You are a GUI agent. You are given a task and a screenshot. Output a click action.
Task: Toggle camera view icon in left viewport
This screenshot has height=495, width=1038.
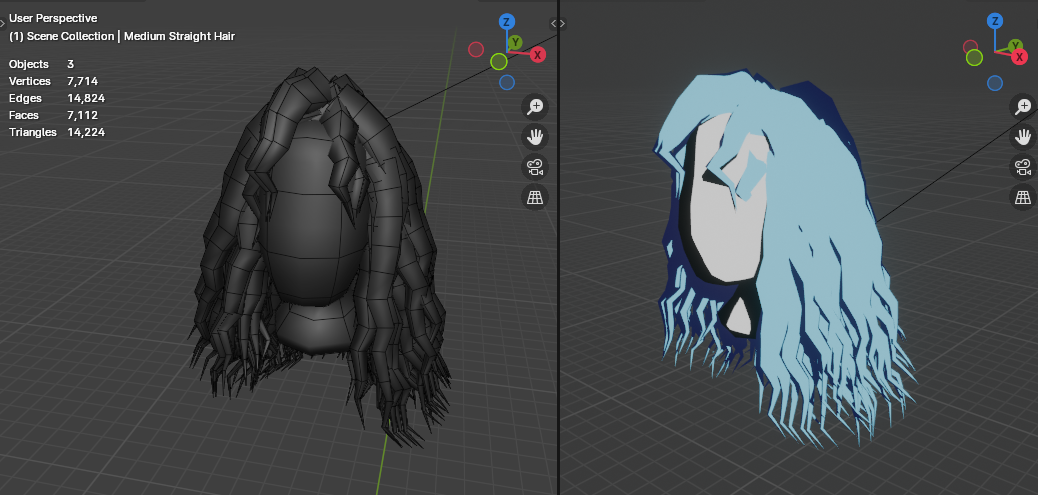[535, 167]
